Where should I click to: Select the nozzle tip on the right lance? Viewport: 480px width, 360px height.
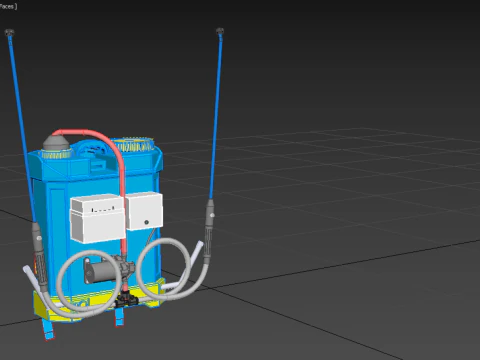(x=220, y=31)
